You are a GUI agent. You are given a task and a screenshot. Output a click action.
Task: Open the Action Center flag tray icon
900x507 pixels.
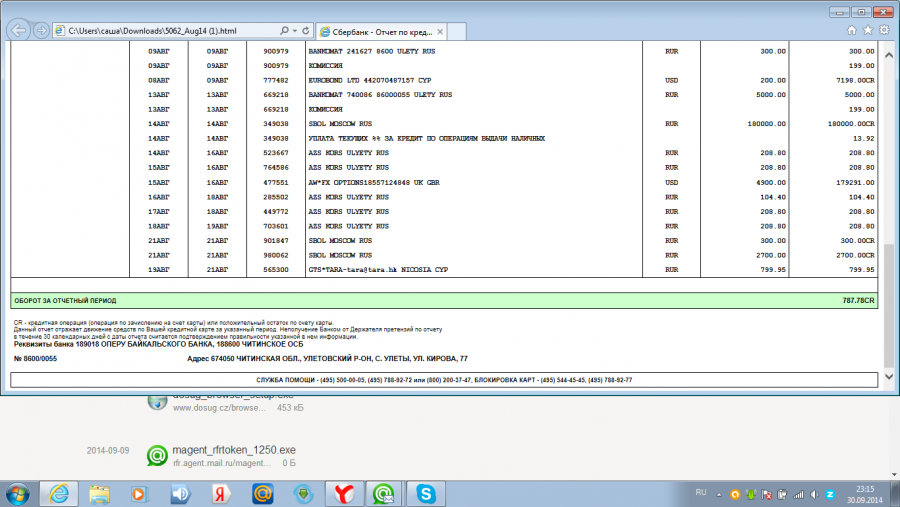pos(766,494)
